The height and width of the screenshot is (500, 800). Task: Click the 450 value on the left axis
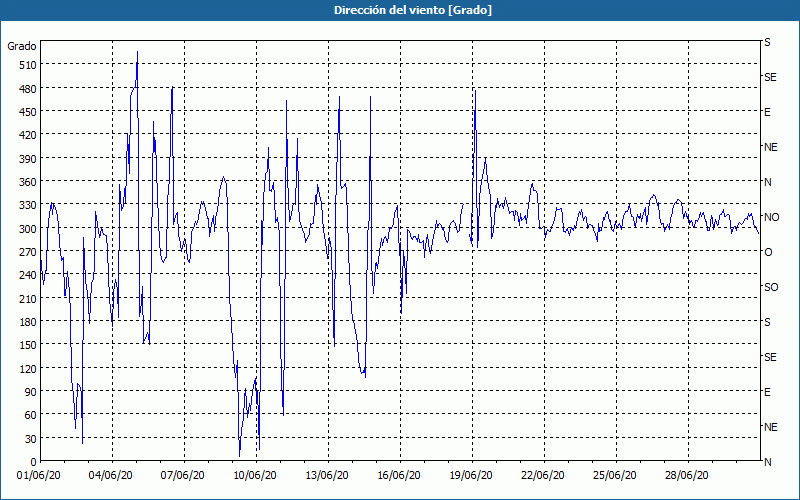(28, 112)
